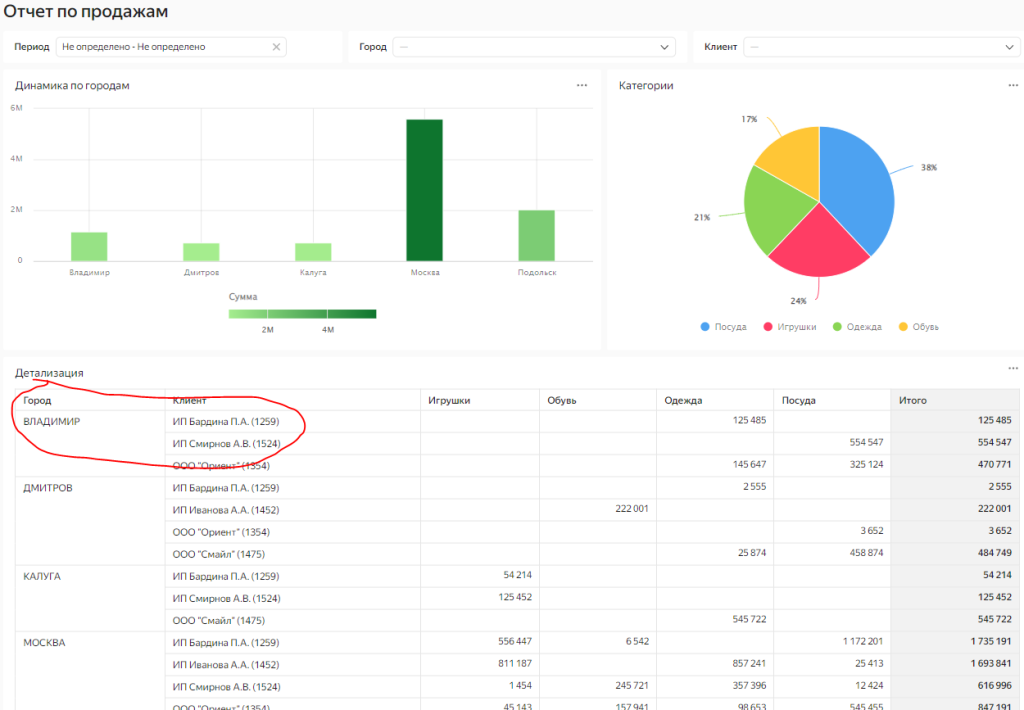The image size is (1024, 710).
Task: Open menu dots for Детализация table
Action: [1013, 368]
